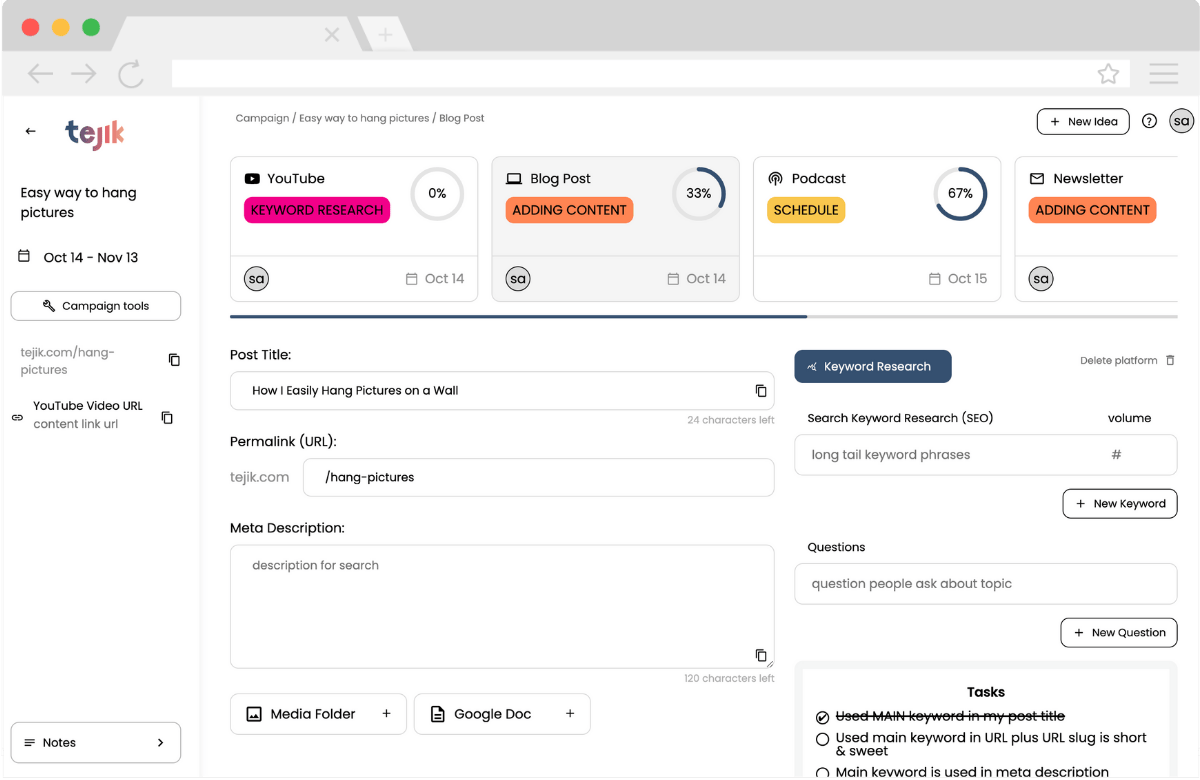Image resolution: width=1200 pixels, height=780 pixels.
Task: Uncheck the MAIN keyword in post title task
Action: click(x=823, y=717)
